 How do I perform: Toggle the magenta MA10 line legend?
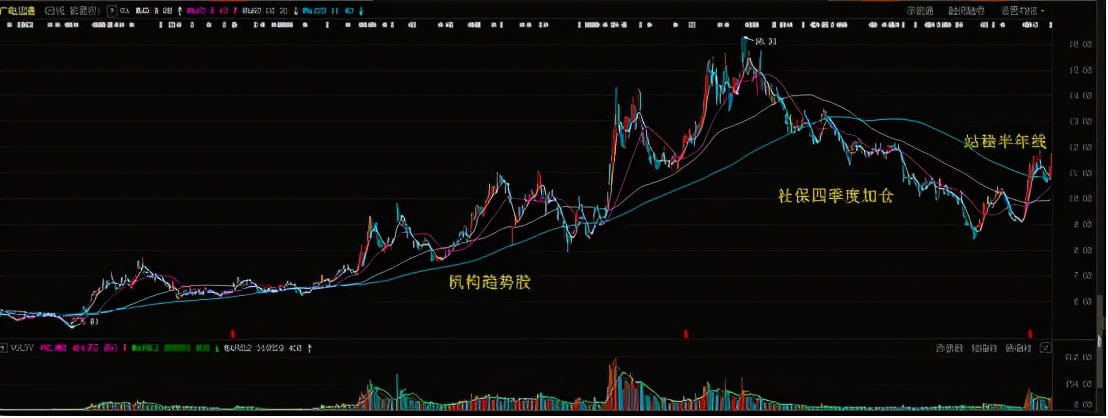coord(194,10)
